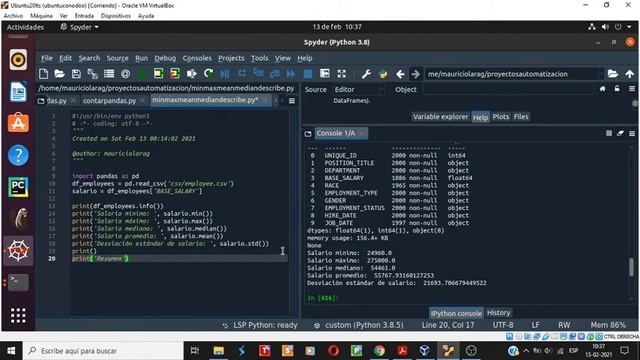Stop debugging with blue square
The image size is (640, 360).
308,74
